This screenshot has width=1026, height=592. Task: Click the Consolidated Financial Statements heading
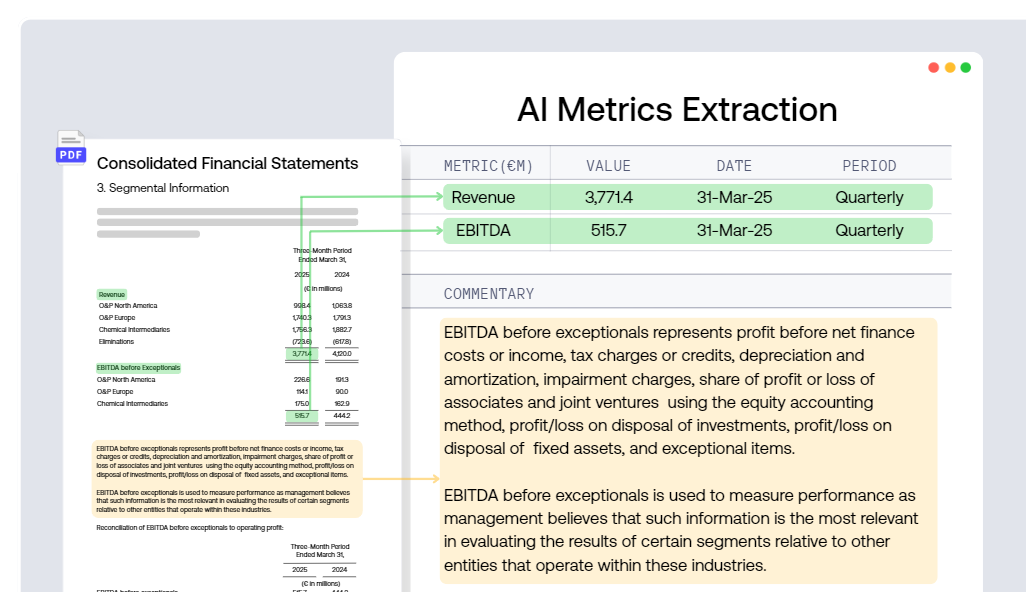(227, 164)
